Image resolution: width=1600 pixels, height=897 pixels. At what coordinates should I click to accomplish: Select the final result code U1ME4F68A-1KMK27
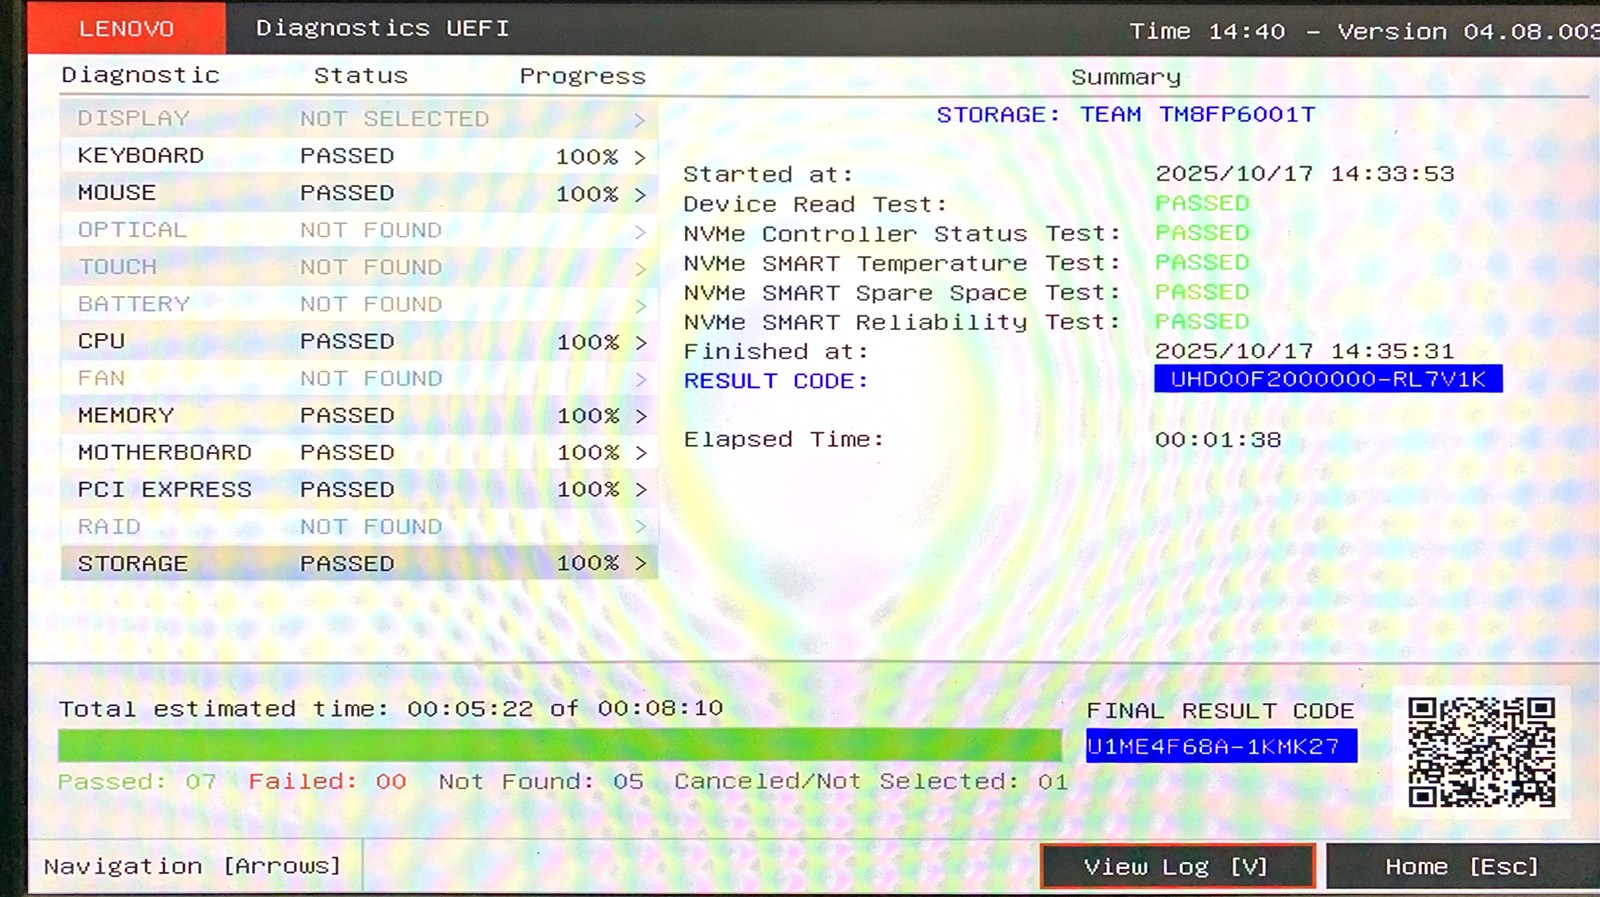click(1221, 746)
